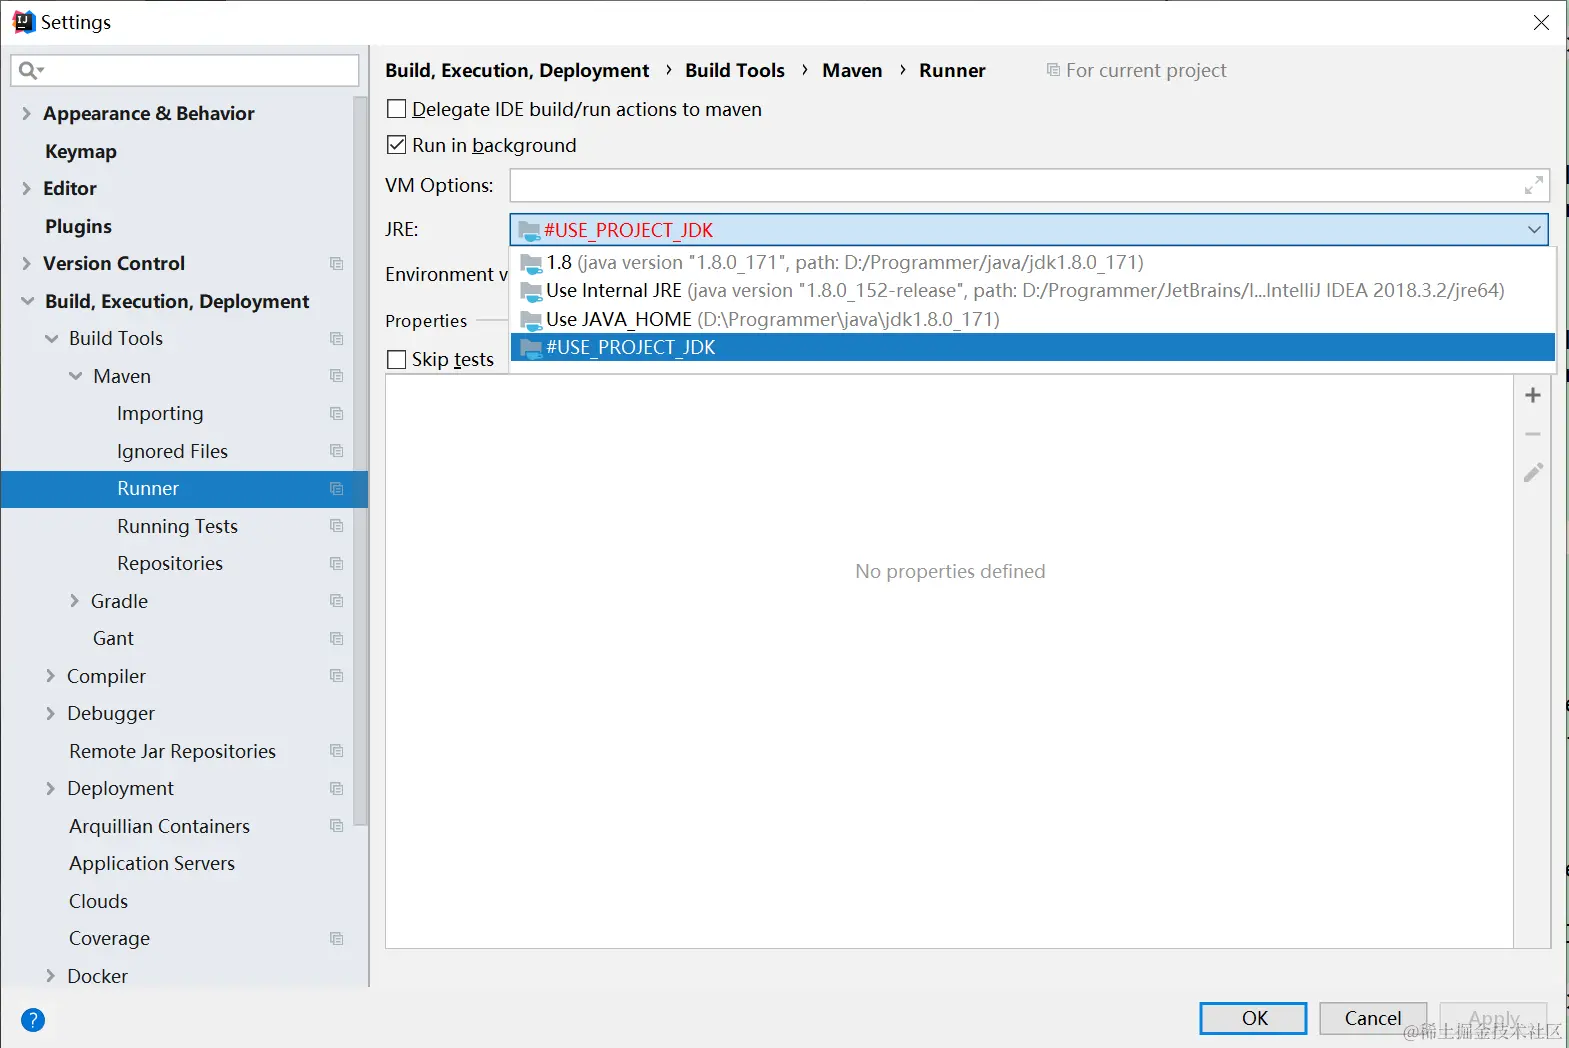Click the edit property pencil icon
The image size is (1569, 1048).
tap(1533, 472)
